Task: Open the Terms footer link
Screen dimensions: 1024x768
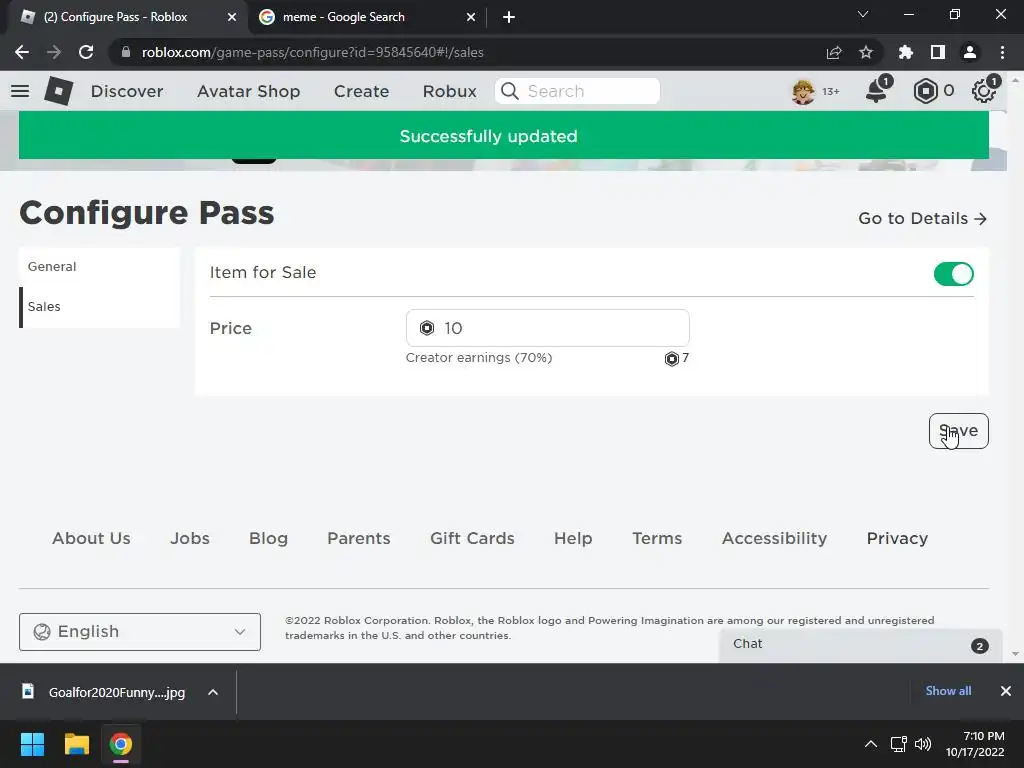Action: coord(657,538)
